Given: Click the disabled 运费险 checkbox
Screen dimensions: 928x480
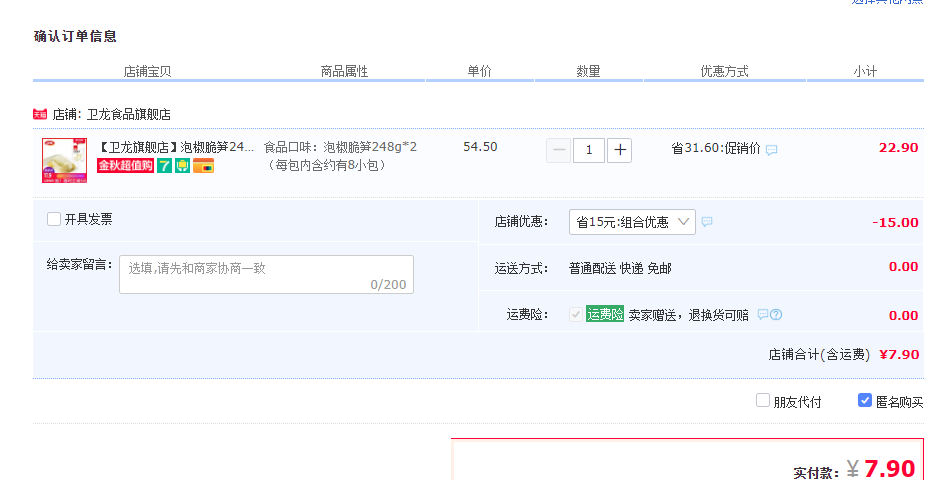Looking at the screenshot, I should pyautogui.click(x=575, y=314).
